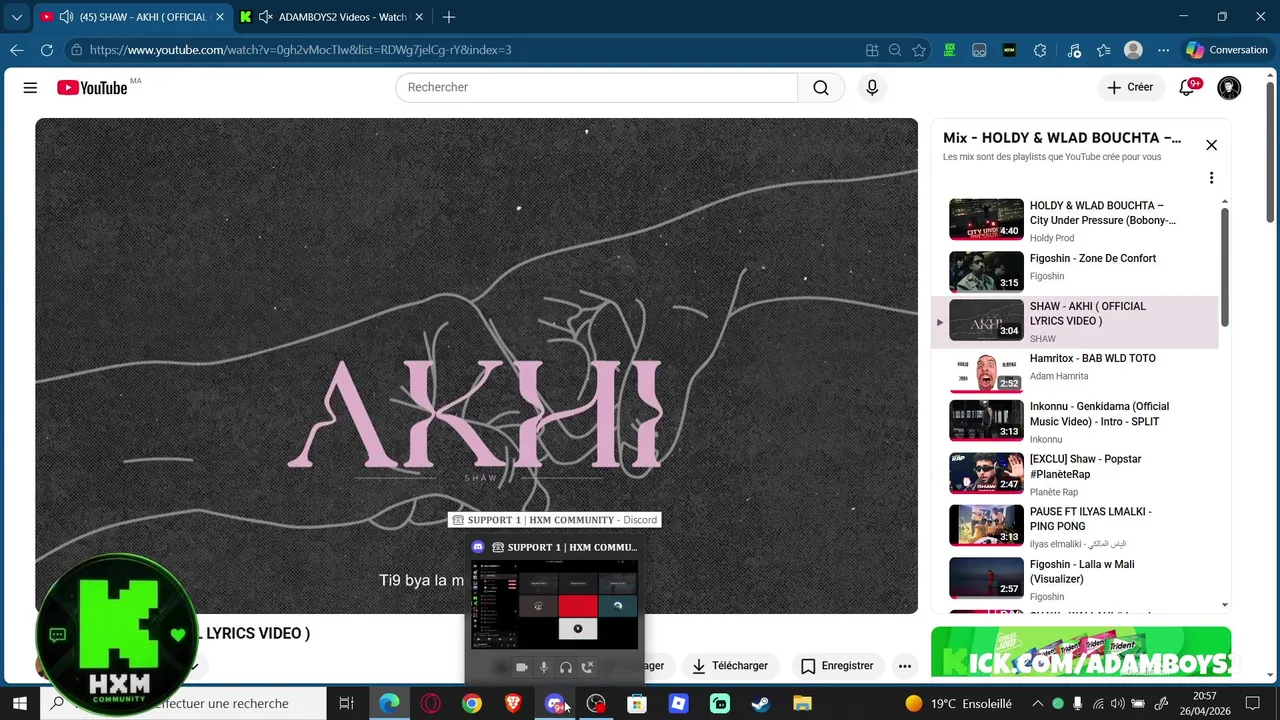The height and width of the screenshot is (720, 1280).
Task: Open the green Kick Loot extension
Action: pos(949,50)
